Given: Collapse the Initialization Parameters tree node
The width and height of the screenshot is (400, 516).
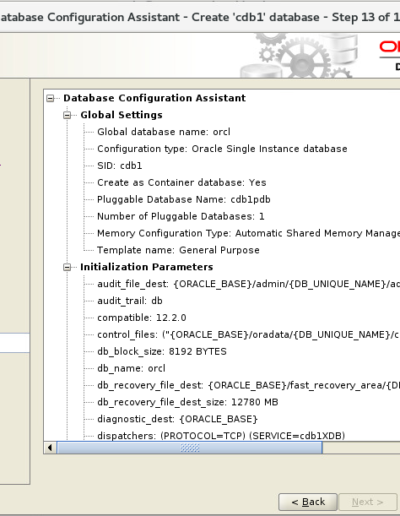Looking at the screenshot, I should pos(67,267).
